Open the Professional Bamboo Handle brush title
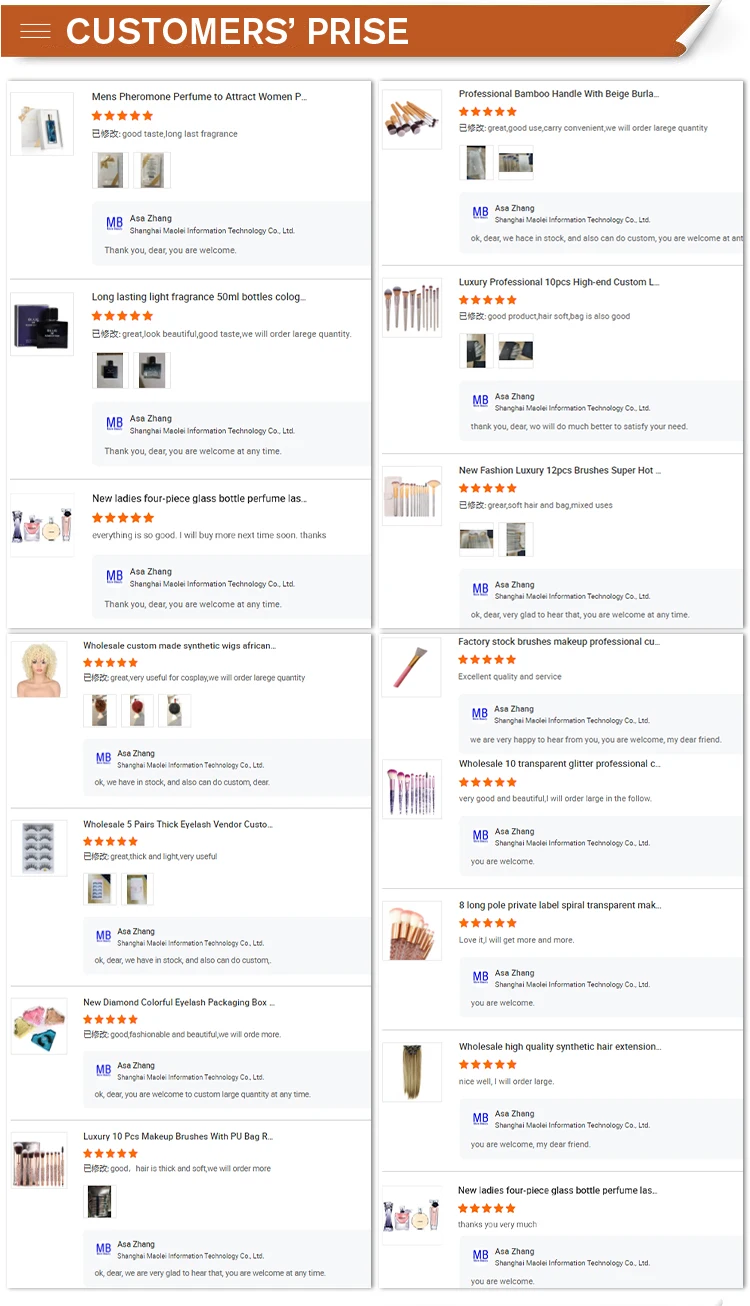The height and width of the screenshot is (1306, 750). [559, 94]
